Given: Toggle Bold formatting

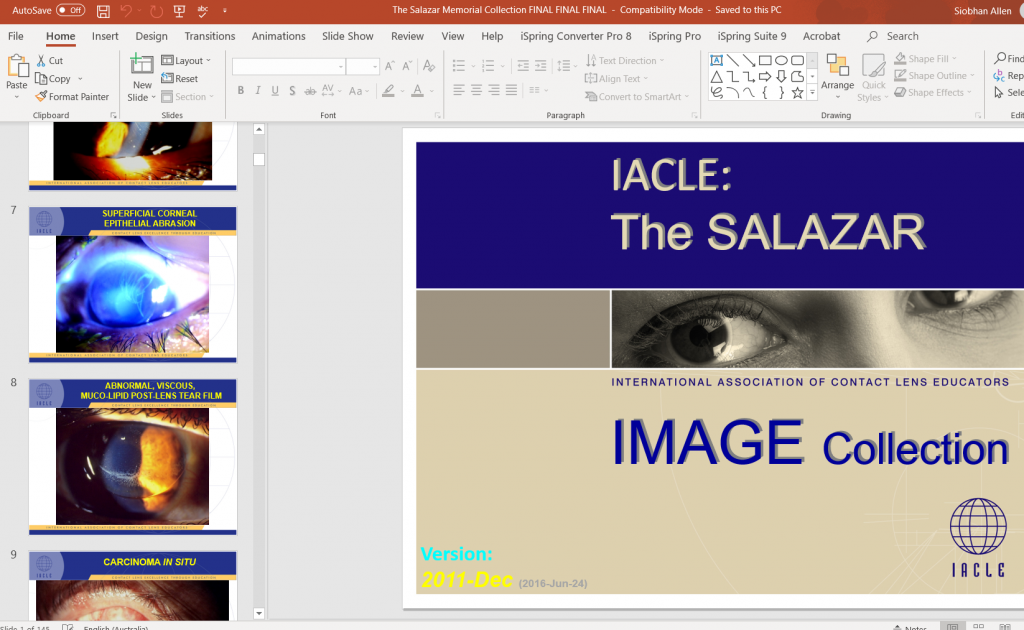Looking at the screenshot, I should pos(241,91).
